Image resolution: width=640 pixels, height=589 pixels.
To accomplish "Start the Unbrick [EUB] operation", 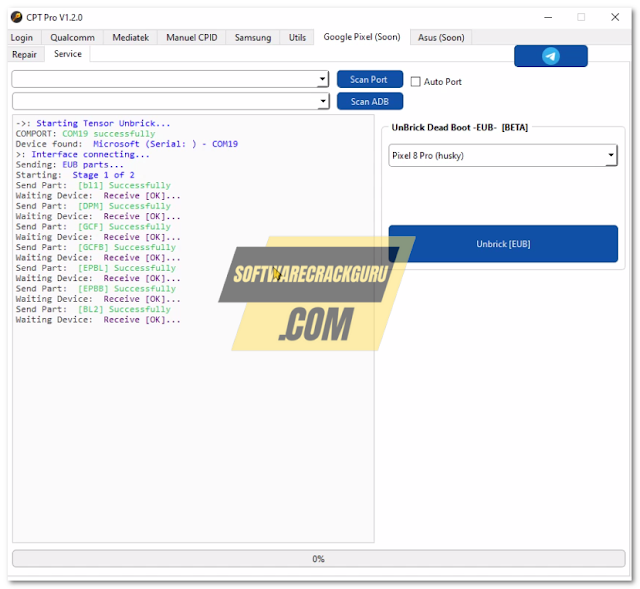I will [503, 244].
